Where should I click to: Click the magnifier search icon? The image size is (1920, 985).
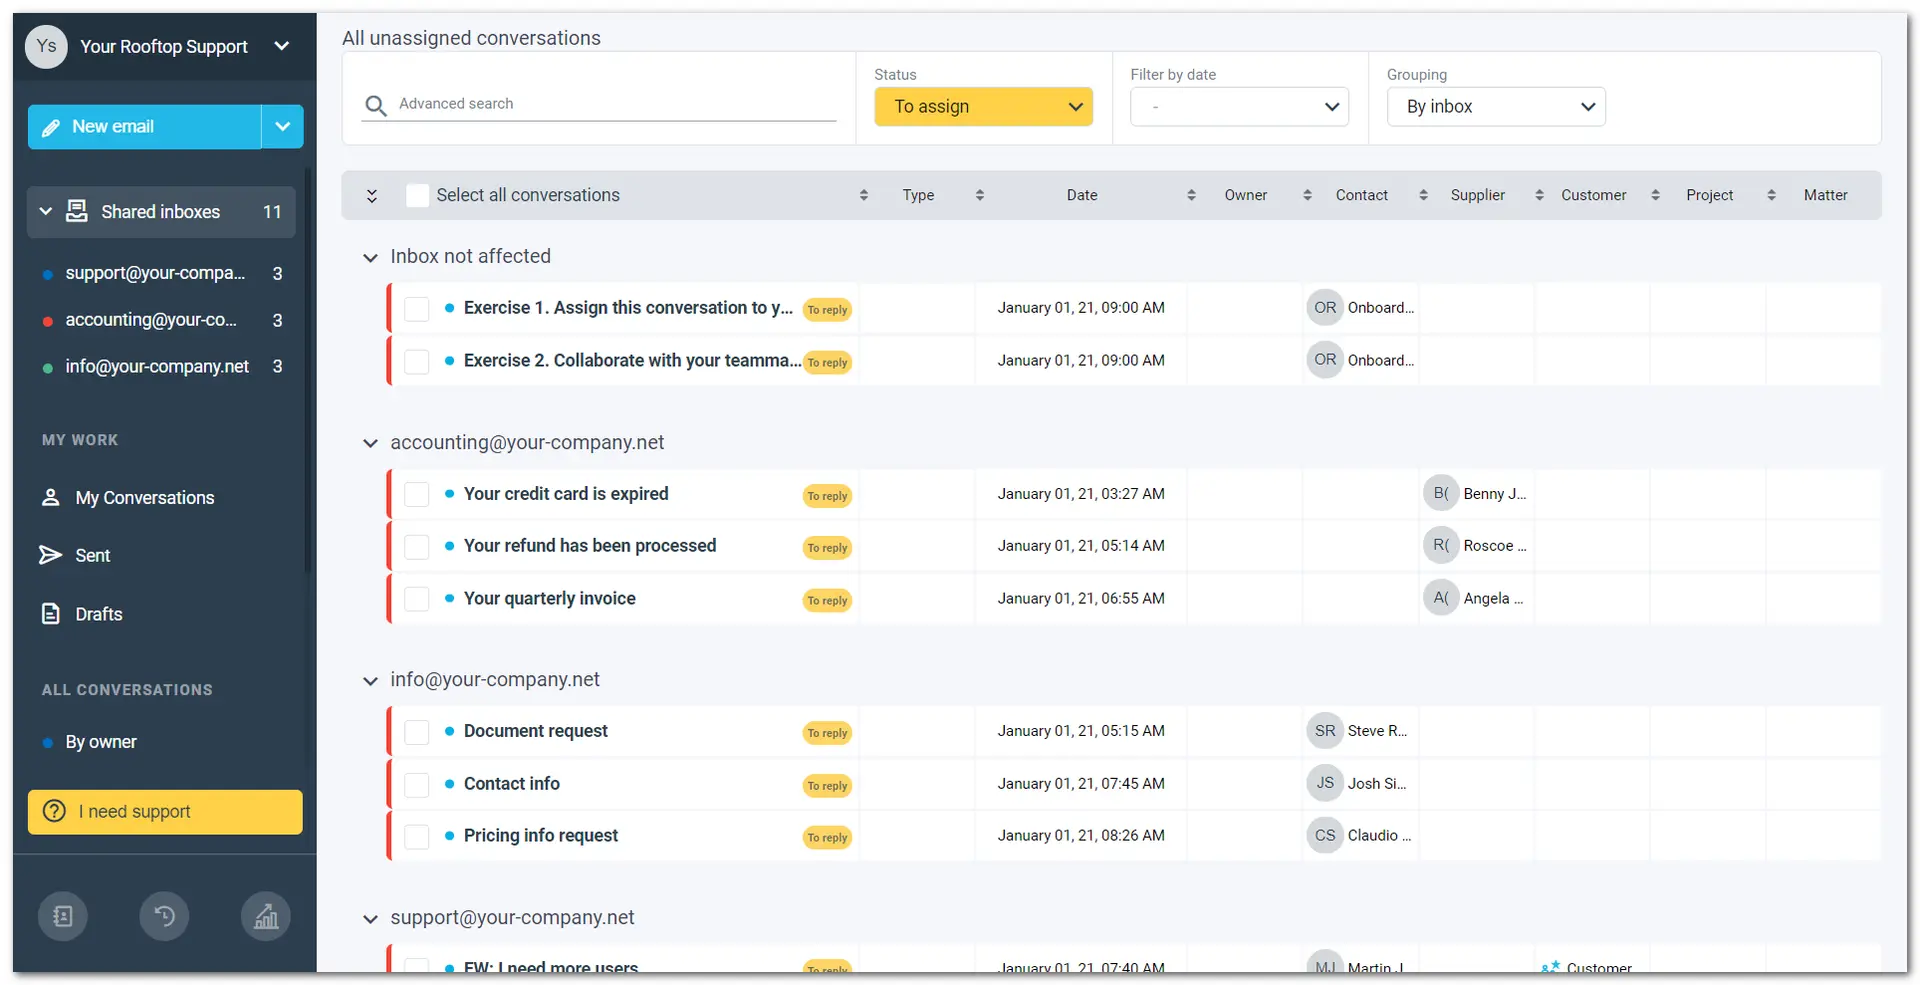tap(376, 105)
